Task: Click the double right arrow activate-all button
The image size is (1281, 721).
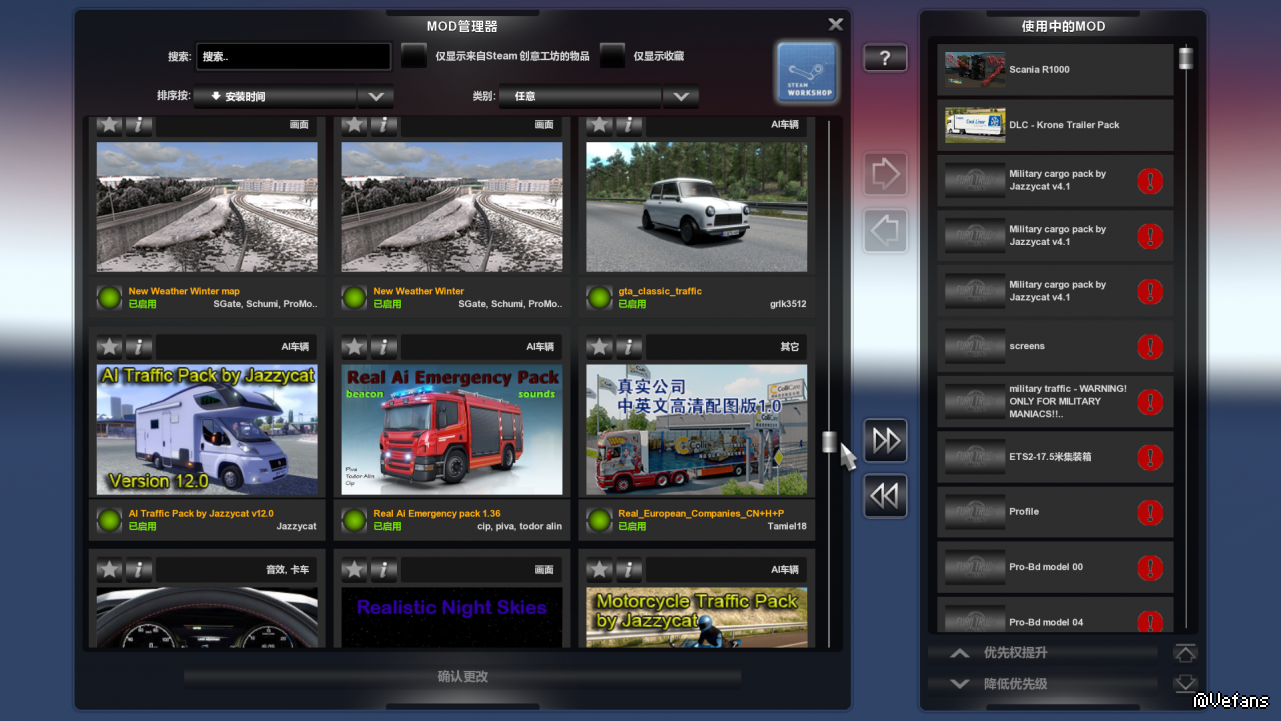Action: tap(885, 441)
